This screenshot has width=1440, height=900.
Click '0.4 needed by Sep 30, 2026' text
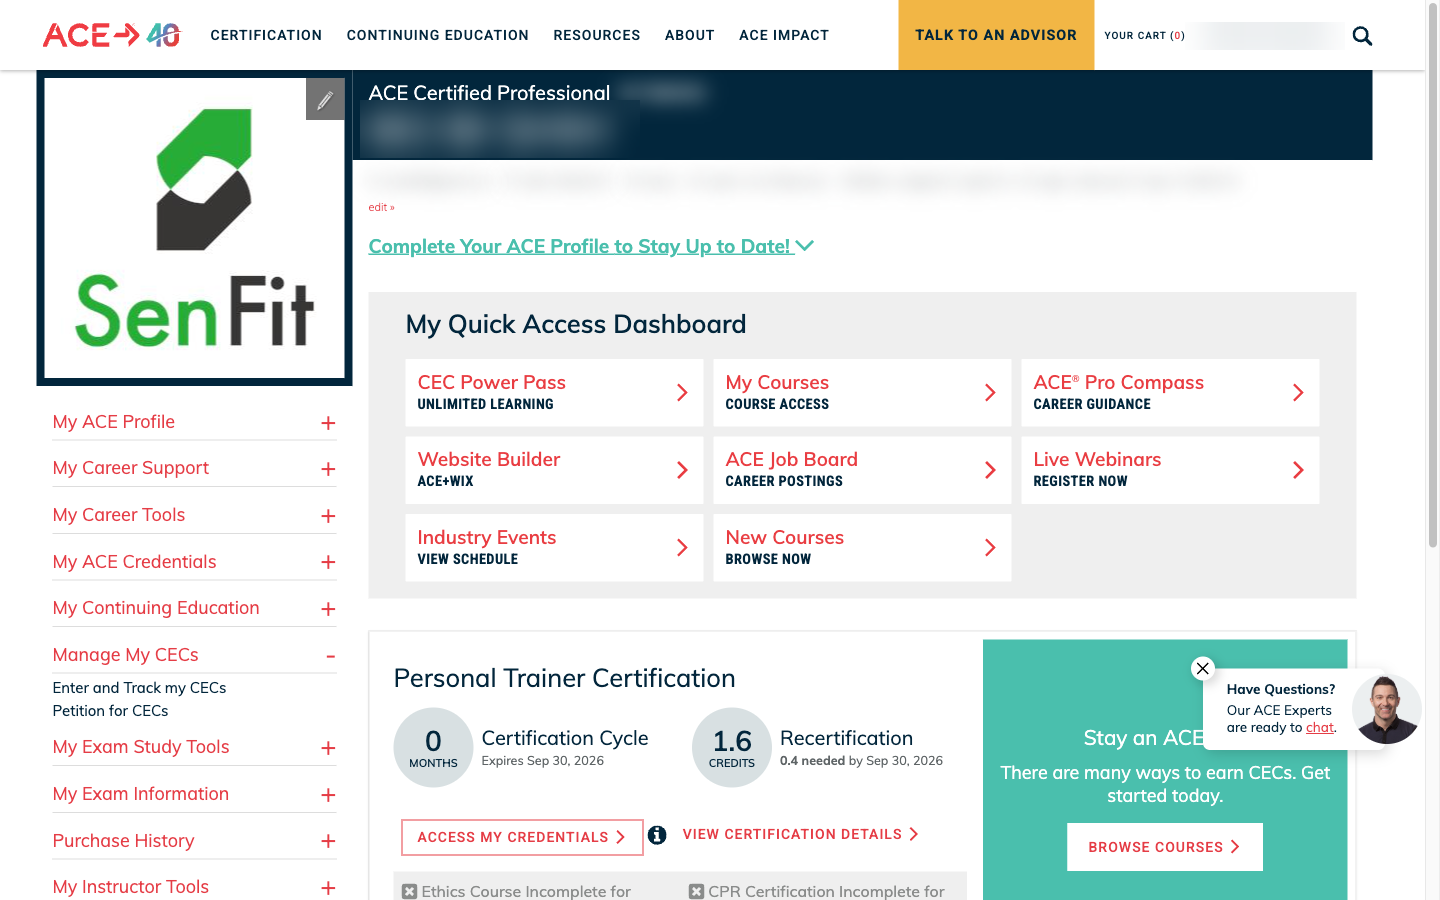pos(861,761)
